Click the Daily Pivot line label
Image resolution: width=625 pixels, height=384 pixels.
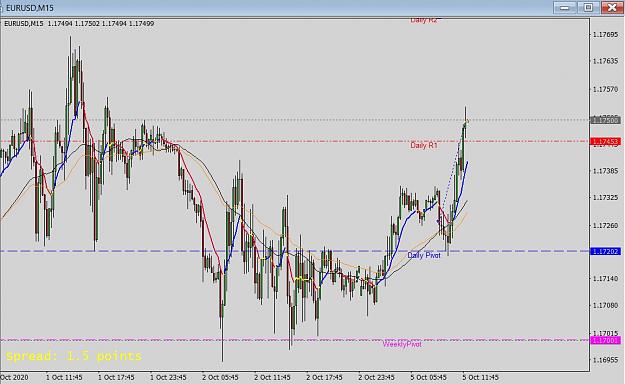tap(424, 255)
